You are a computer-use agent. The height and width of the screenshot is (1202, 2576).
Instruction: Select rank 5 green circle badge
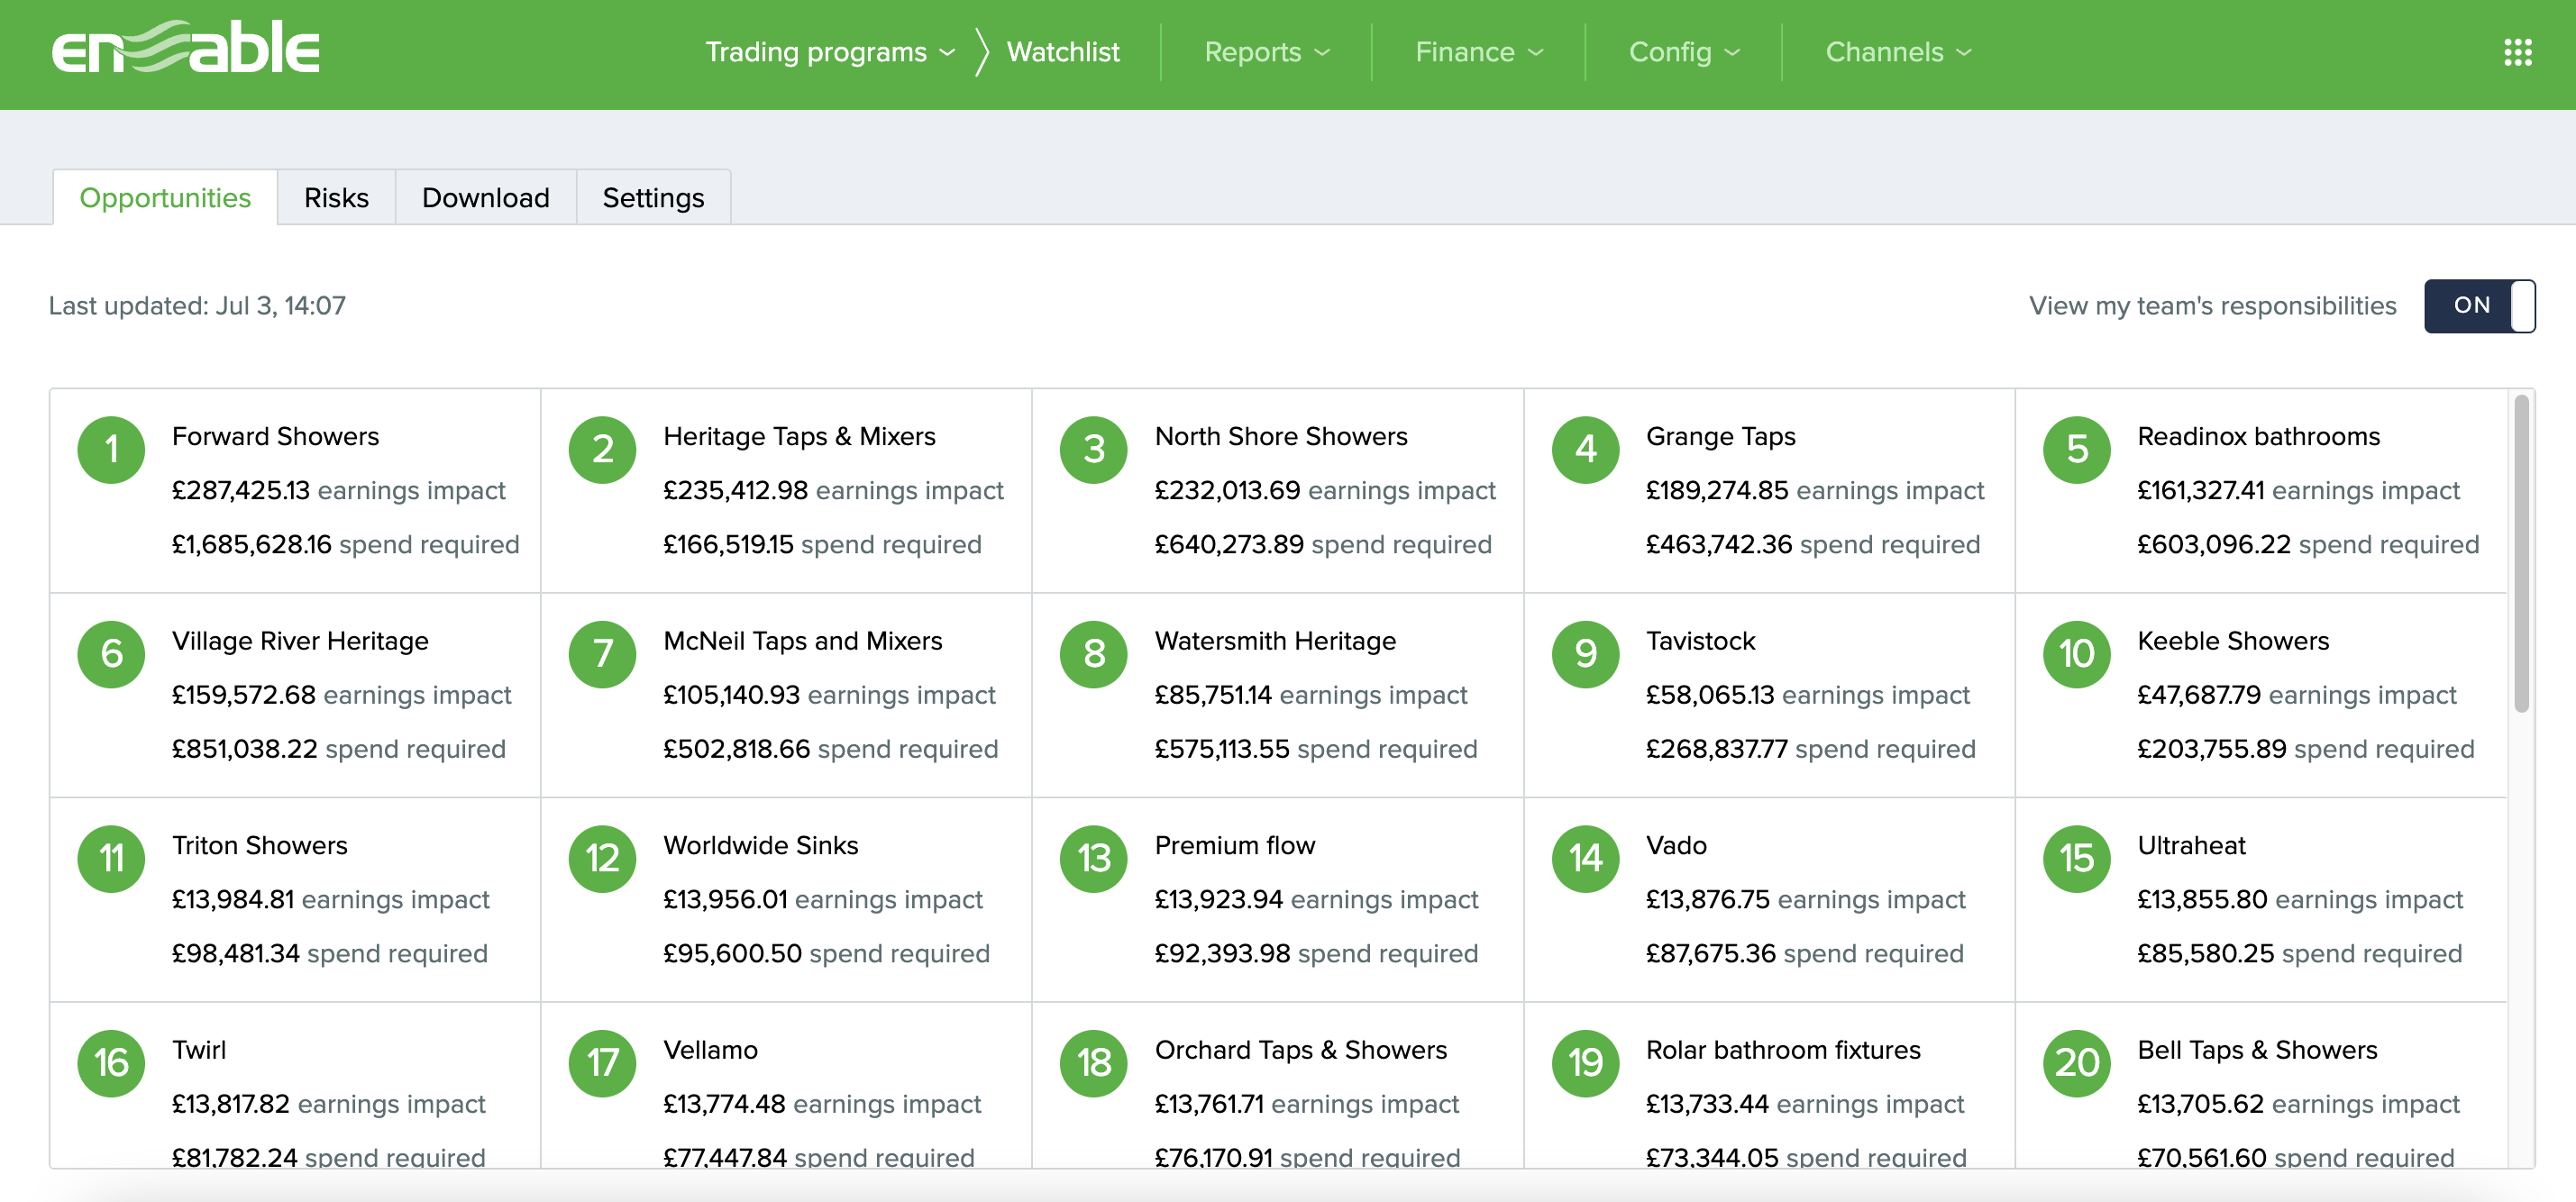pos(2077,450)
